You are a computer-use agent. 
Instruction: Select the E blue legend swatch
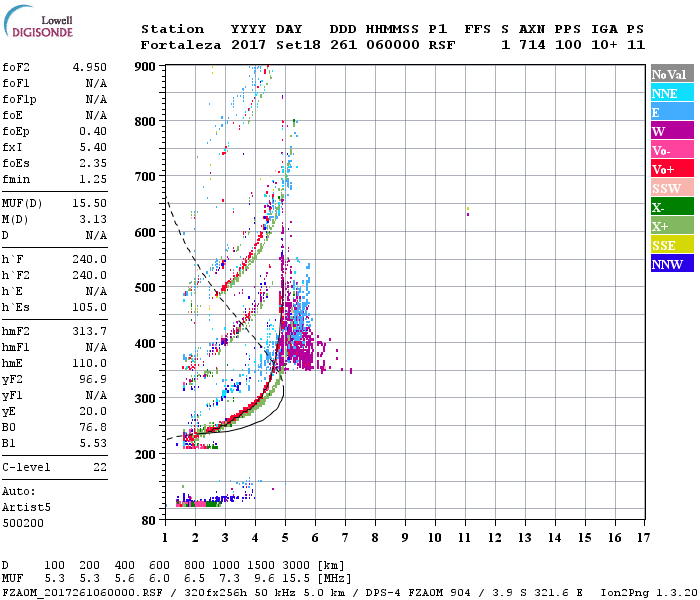pos(672,112)
